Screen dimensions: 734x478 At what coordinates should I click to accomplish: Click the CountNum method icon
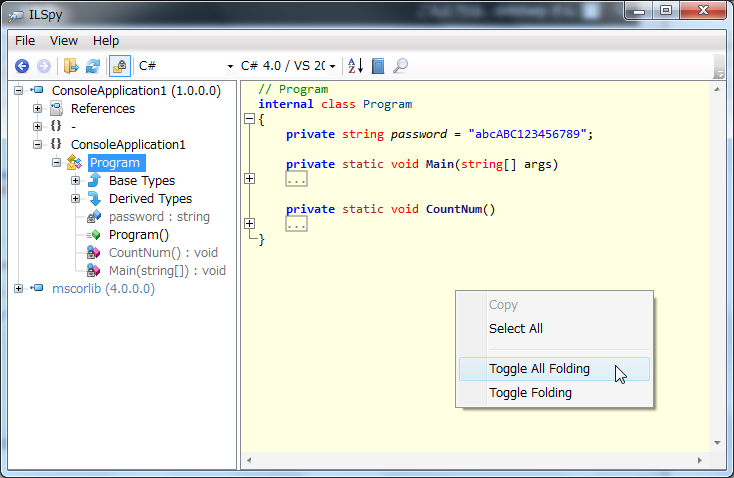[x=94, y=253]
